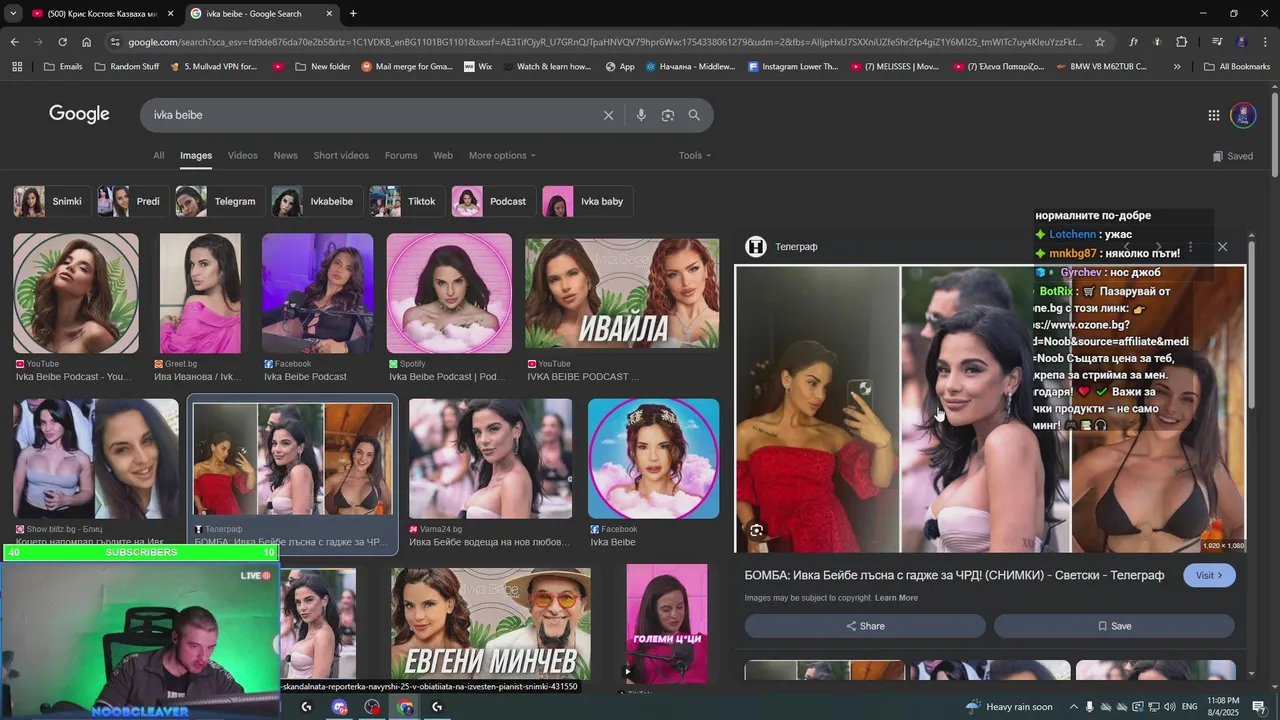This screenshot has width=1280, height=720.
Task: Open the tab search dropdown arrow
Action: point(13,14)
